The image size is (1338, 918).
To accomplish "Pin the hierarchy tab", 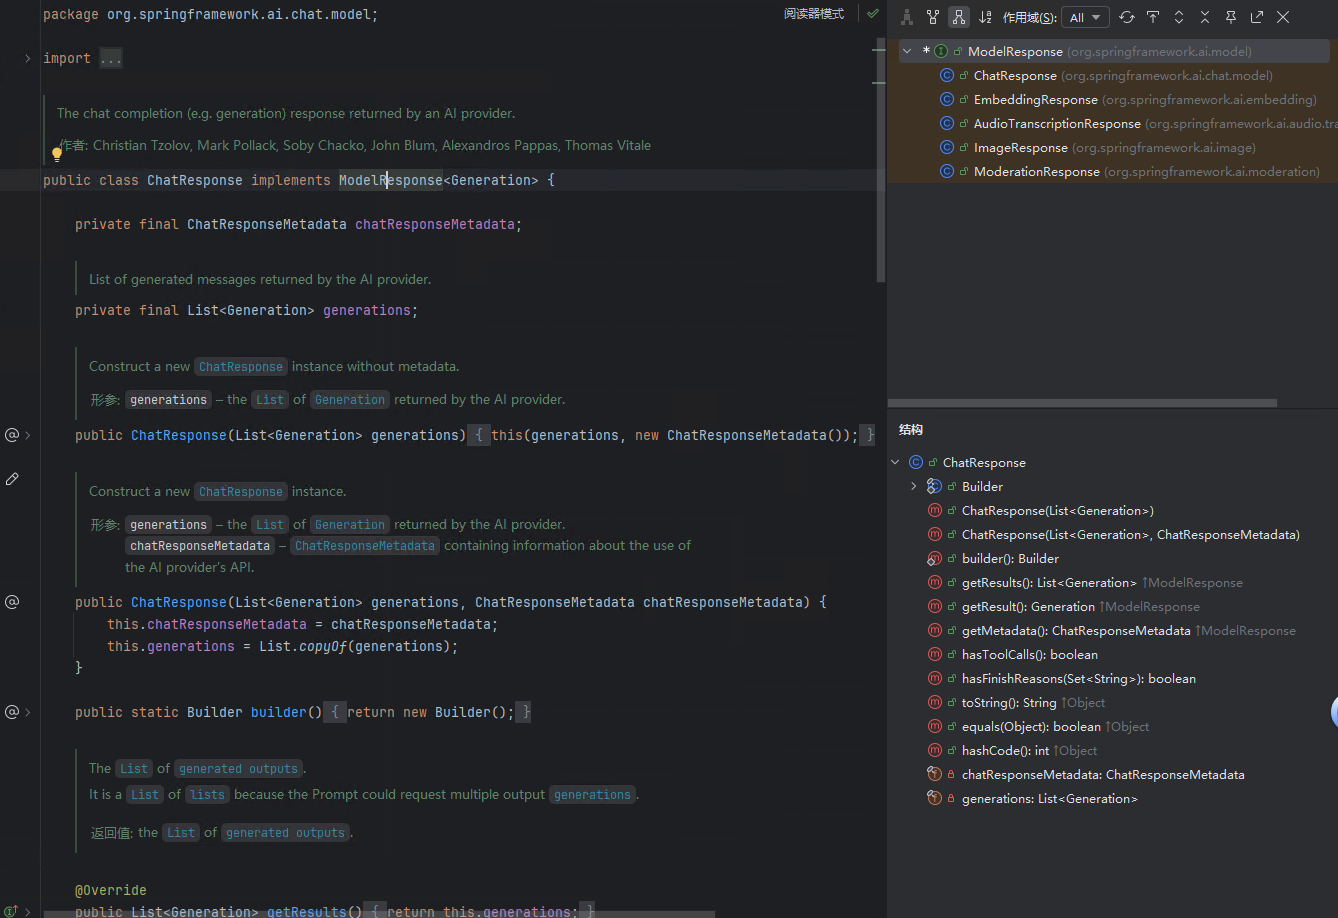I will coord(1231,17).
